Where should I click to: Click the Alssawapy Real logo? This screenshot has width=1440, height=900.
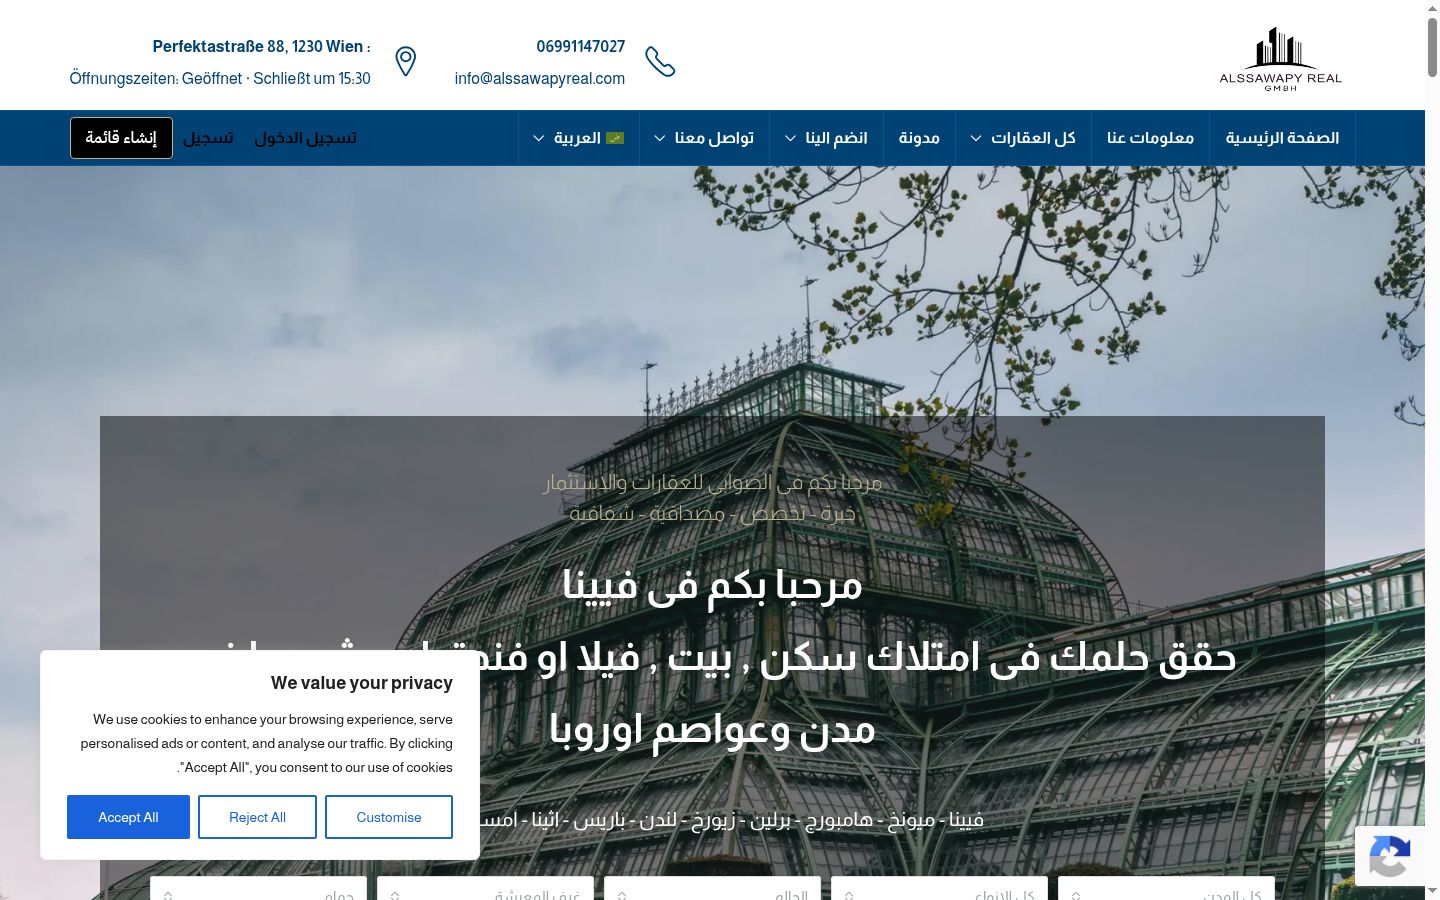[x=1280, y=59]
